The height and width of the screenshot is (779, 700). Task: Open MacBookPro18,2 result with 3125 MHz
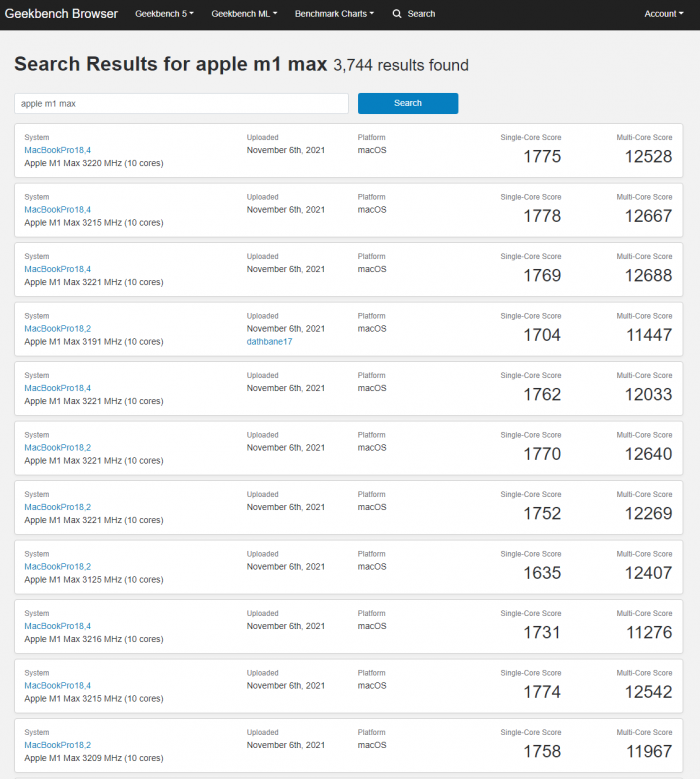tap(58, 566)
